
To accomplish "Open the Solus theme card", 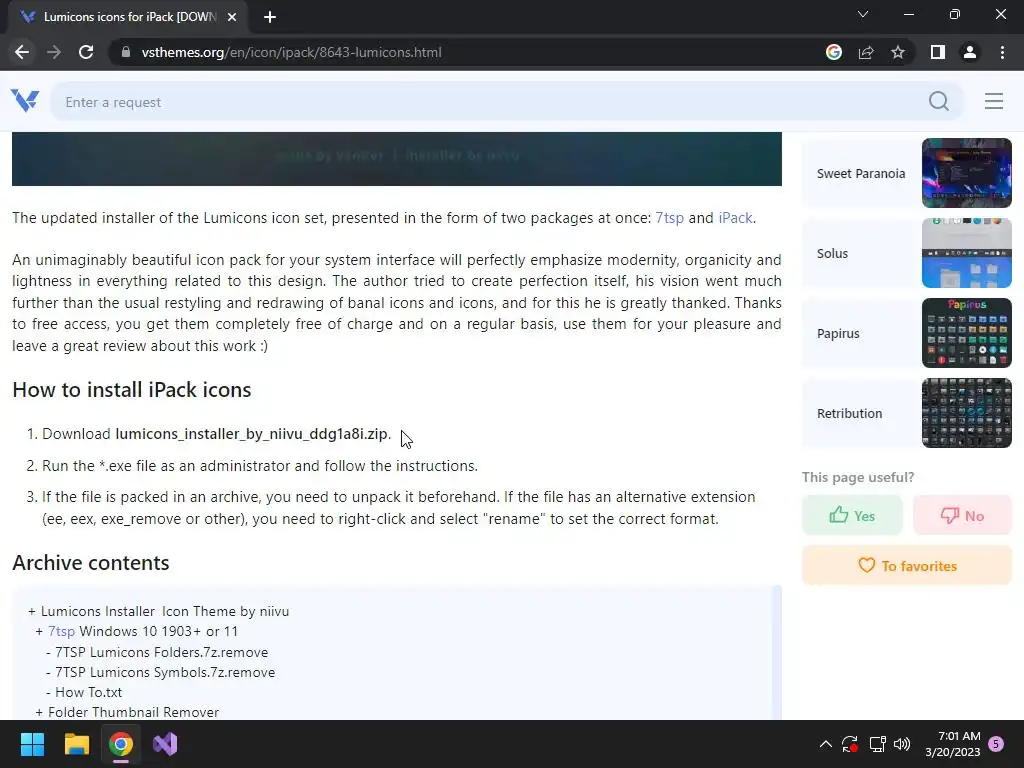I will (x=906, y=253).
